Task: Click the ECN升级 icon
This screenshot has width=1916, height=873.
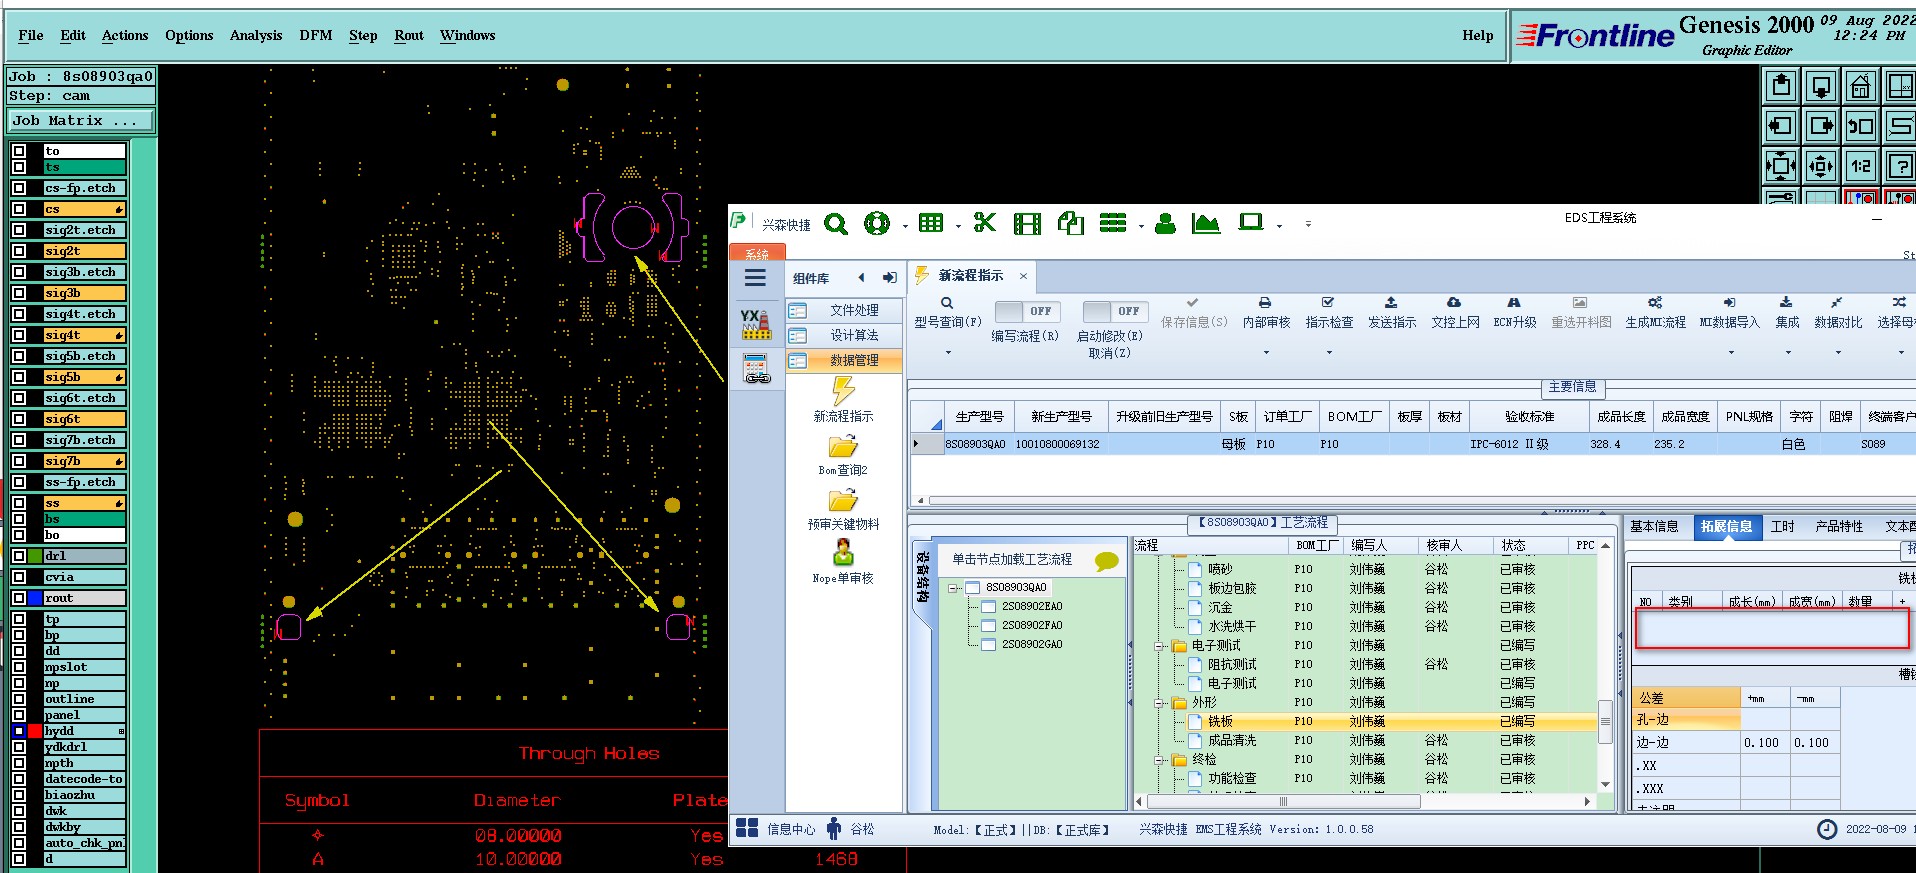Action: pos(1514,302)
